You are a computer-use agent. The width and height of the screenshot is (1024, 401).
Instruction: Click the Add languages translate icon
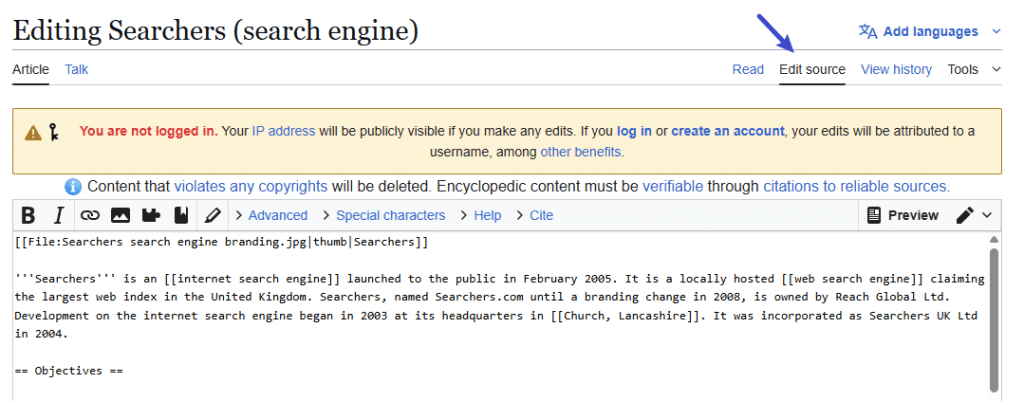tap(868, 31)
